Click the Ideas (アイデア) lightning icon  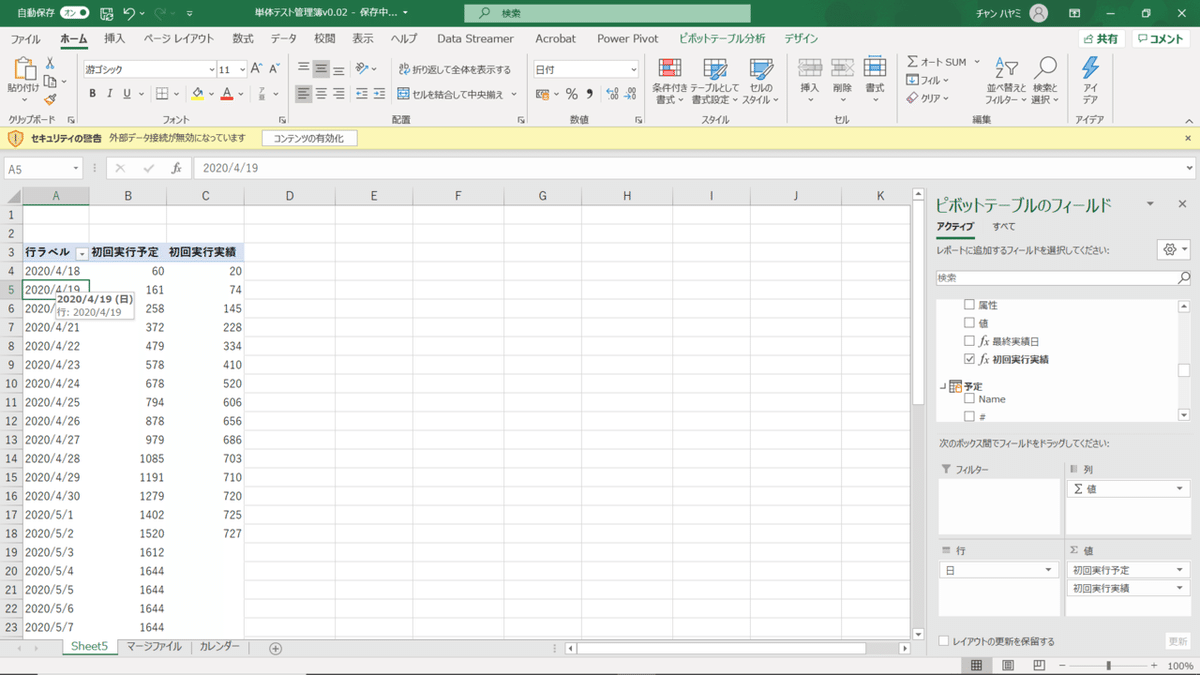tap(1090, 69)
